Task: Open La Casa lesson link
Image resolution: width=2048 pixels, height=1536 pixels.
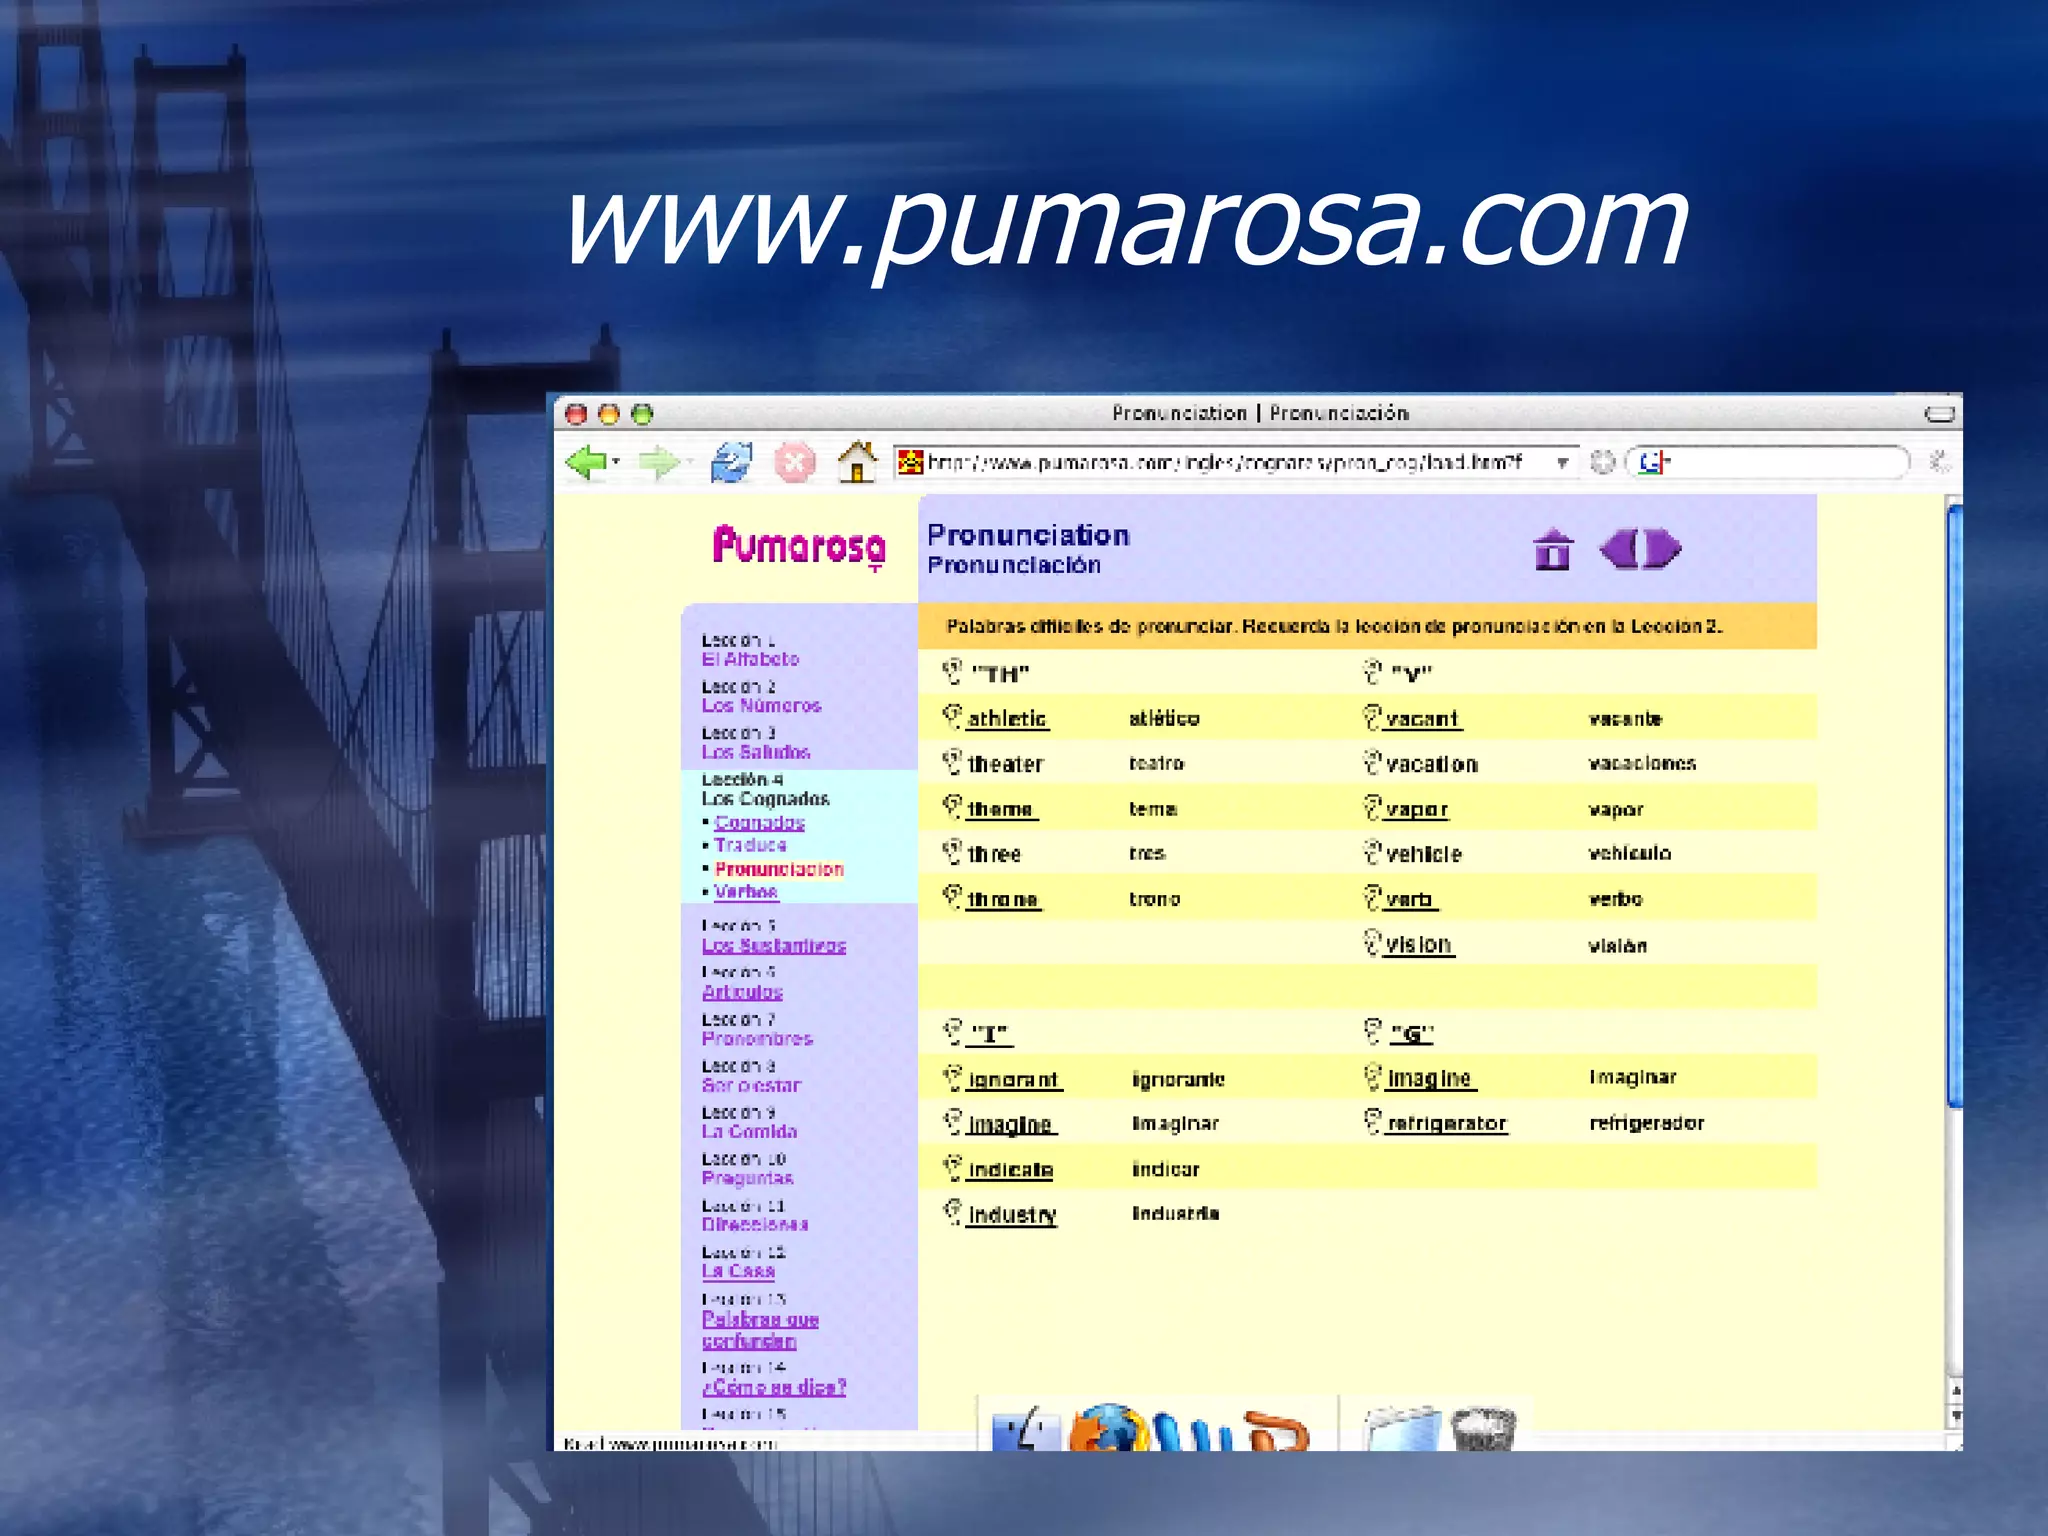Action: click(x=738, y=1271)
